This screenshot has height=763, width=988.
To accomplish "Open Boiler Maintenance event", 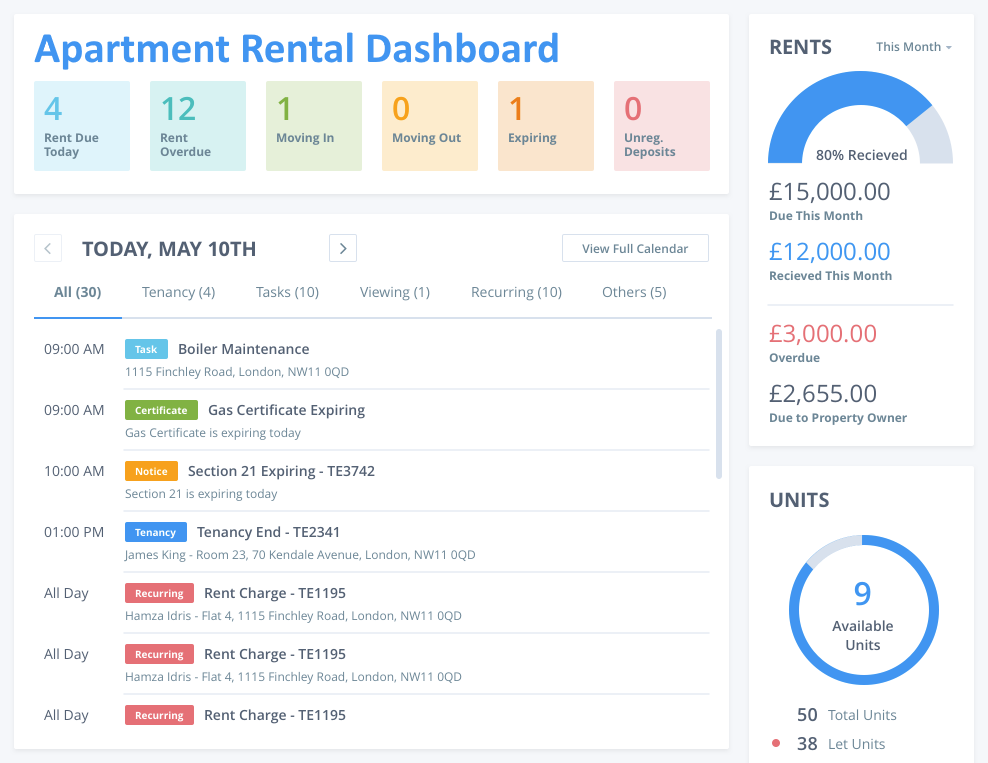I will point(244,349).
